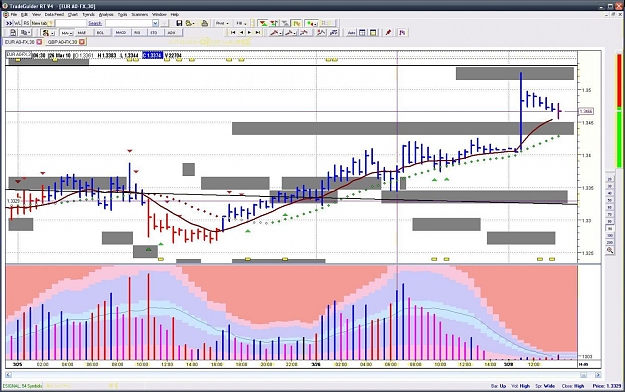Image resolution: width=625 pixels, height=392 pixels.
Task: Click the yellow window layout icon
Action: coord(373,33)
